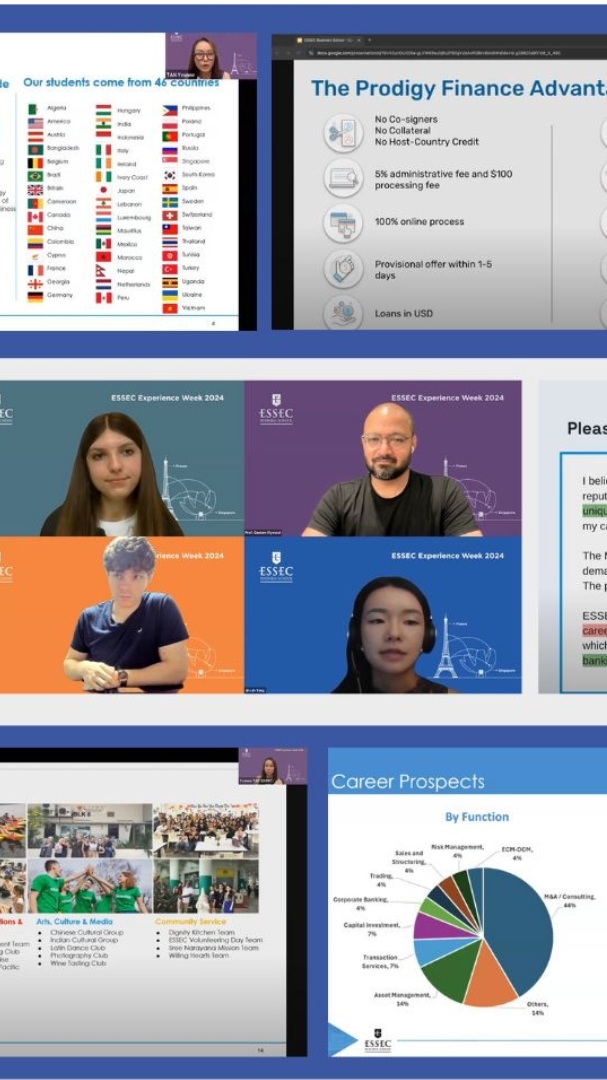Click the Germany flag icon
The image size is (607, 1080).
point(35,297)
